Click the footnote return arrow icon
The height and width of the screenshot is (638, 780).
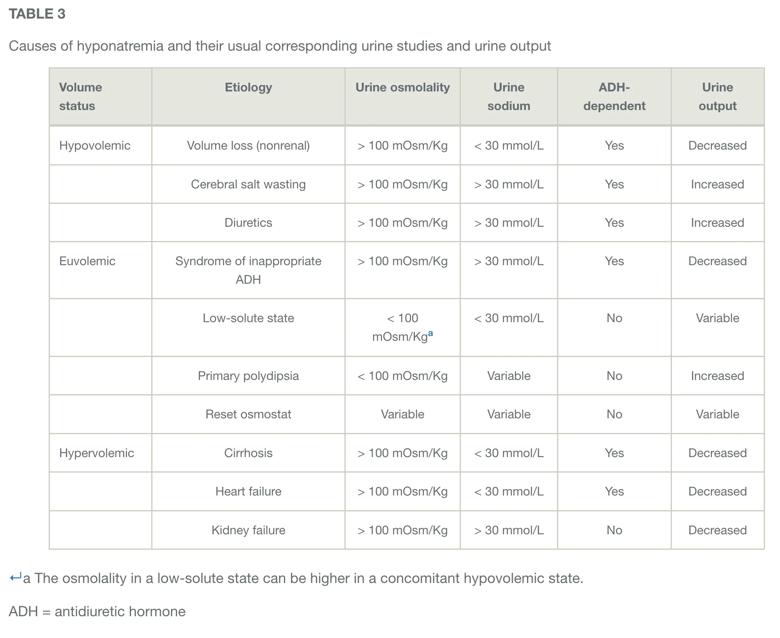point(15,577)
